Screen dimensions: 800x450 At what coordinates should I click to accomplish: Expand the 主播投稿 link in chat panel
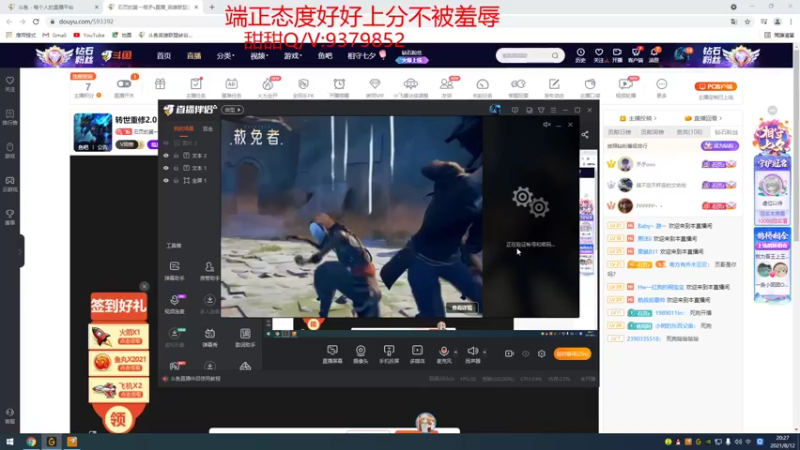click(638, 118)
